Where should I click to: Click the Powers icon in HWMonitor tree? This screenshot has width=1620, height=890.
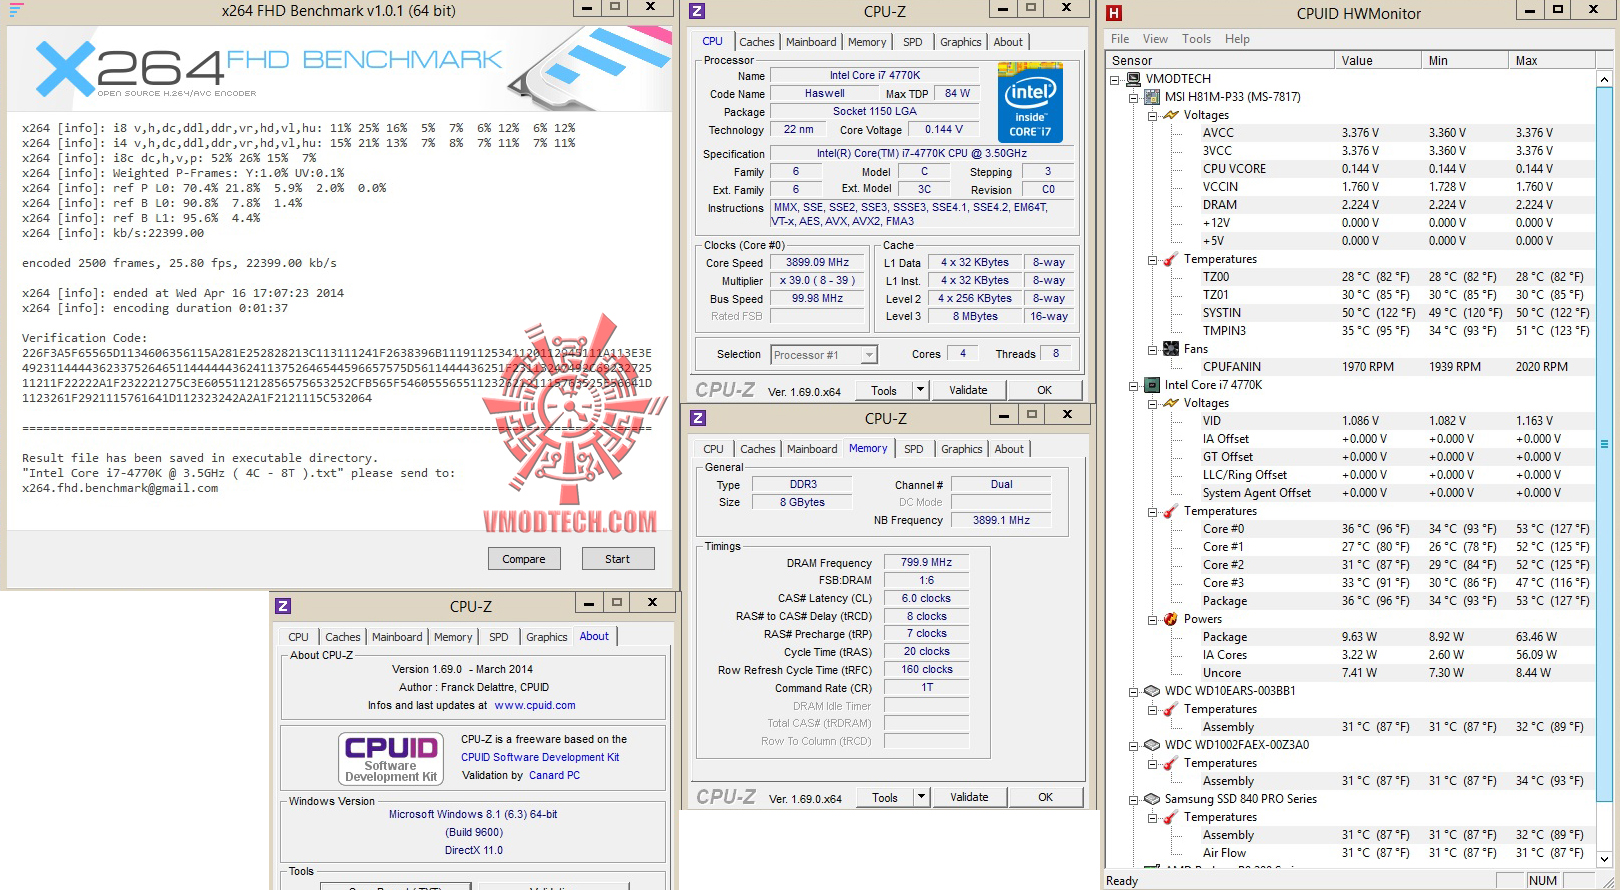click(x=1171, y=619)
